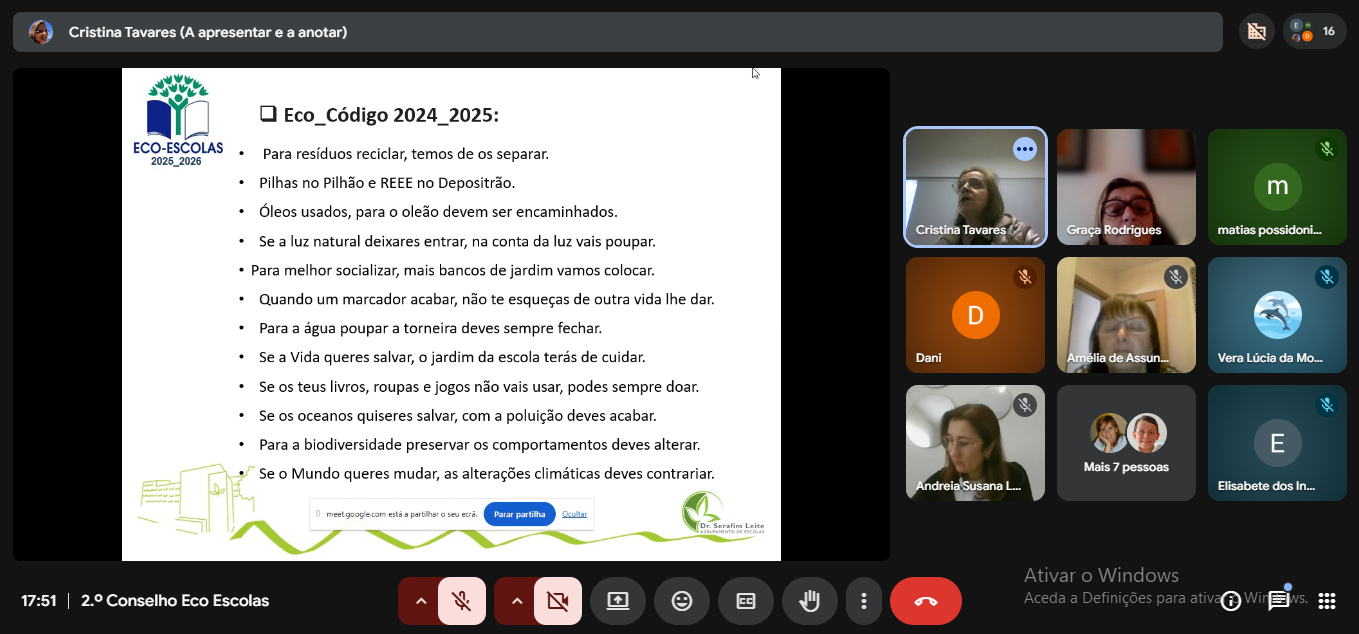This screenshot has width=1359, height=634.
Task: Open present screen button
Action: click(618, 601)
